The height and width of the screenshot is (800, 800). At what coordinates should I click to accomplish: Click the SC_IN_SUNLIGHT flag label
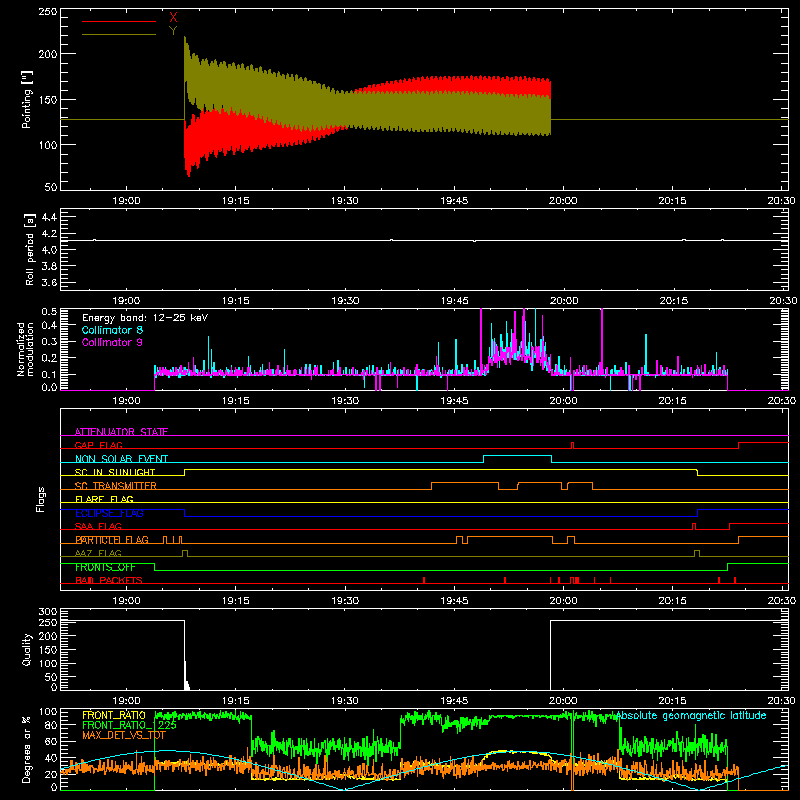115,472
